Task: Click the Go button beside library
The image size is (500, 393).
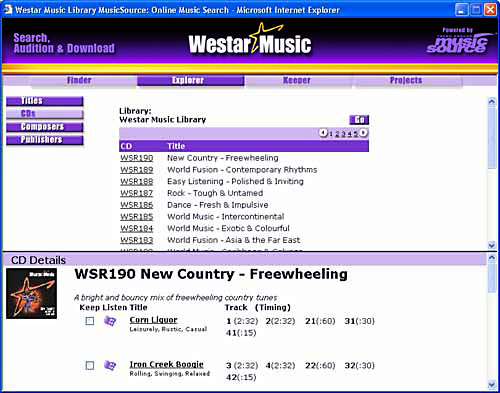Action: point(359,120)
